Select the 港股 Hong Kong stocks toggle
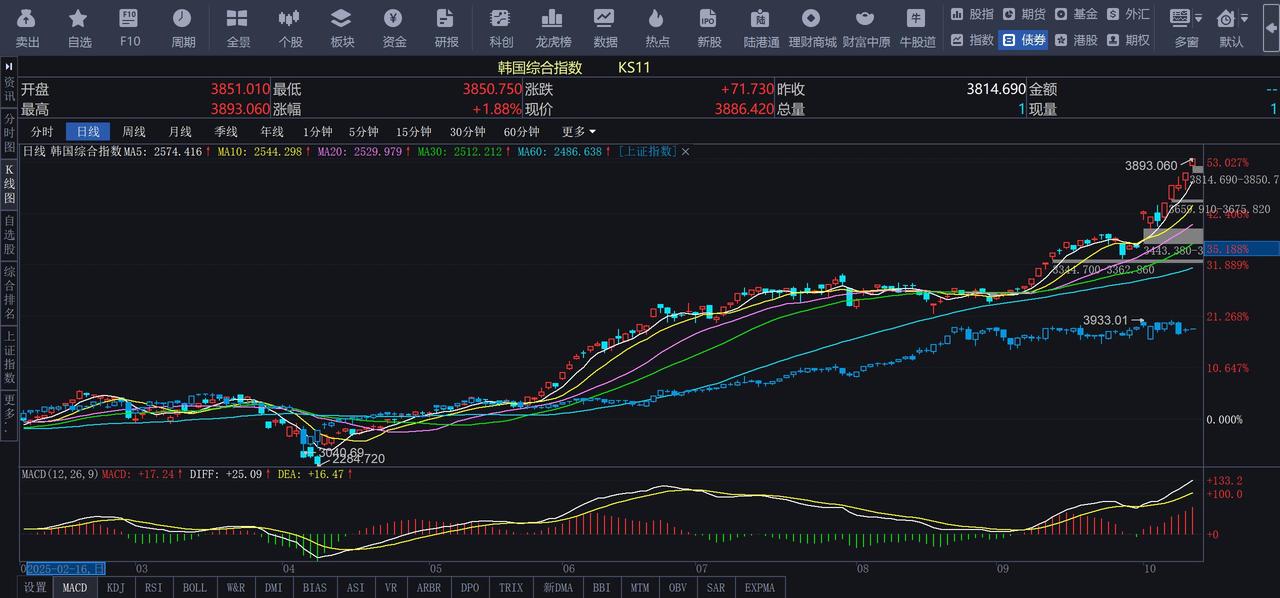The width and height of the screenshot is (1280, 598). pos(1076,40)
